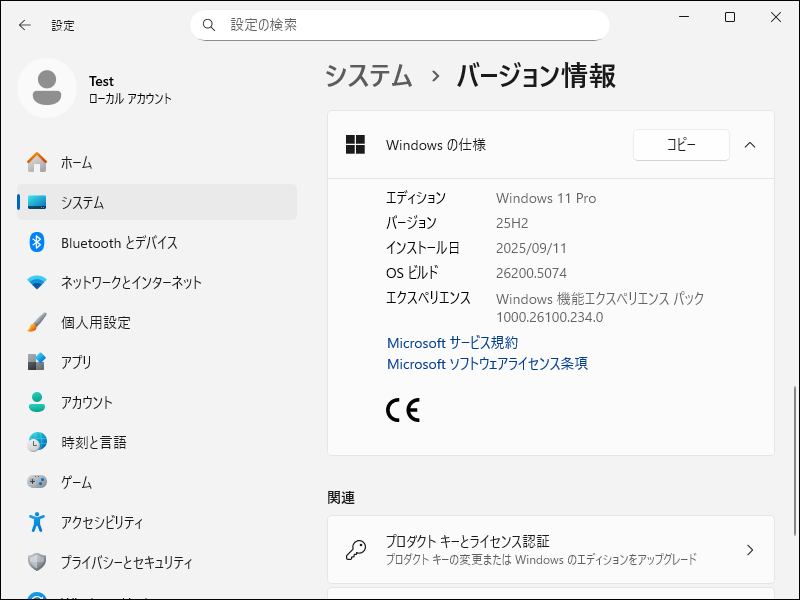This screenshot has width=800, height=600.
Task: Click the アカウント person icon
Action: coord(37,402)
